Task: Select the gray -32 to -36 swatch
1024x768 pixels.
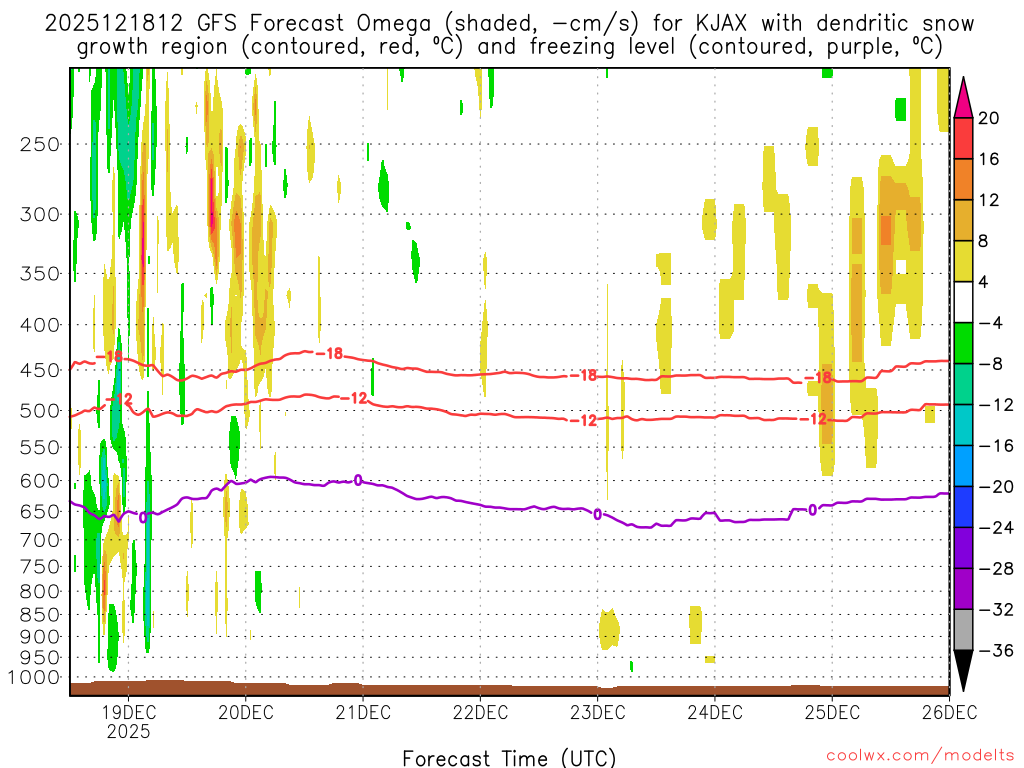Action: coord(963,630)
